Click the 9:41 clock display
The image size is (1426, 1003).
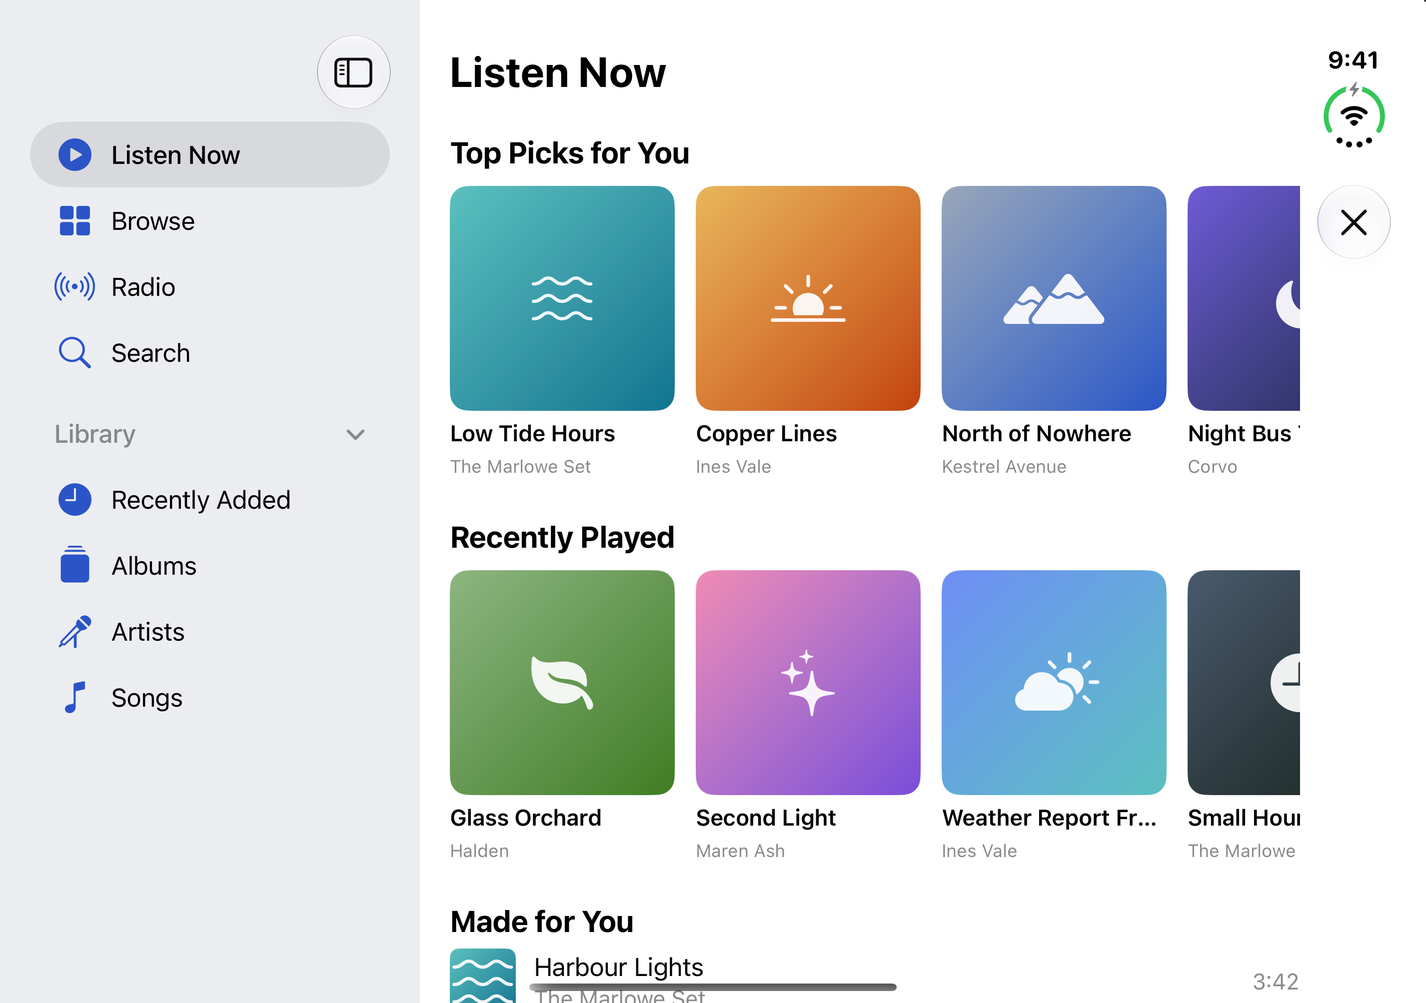coord(1353,60)
